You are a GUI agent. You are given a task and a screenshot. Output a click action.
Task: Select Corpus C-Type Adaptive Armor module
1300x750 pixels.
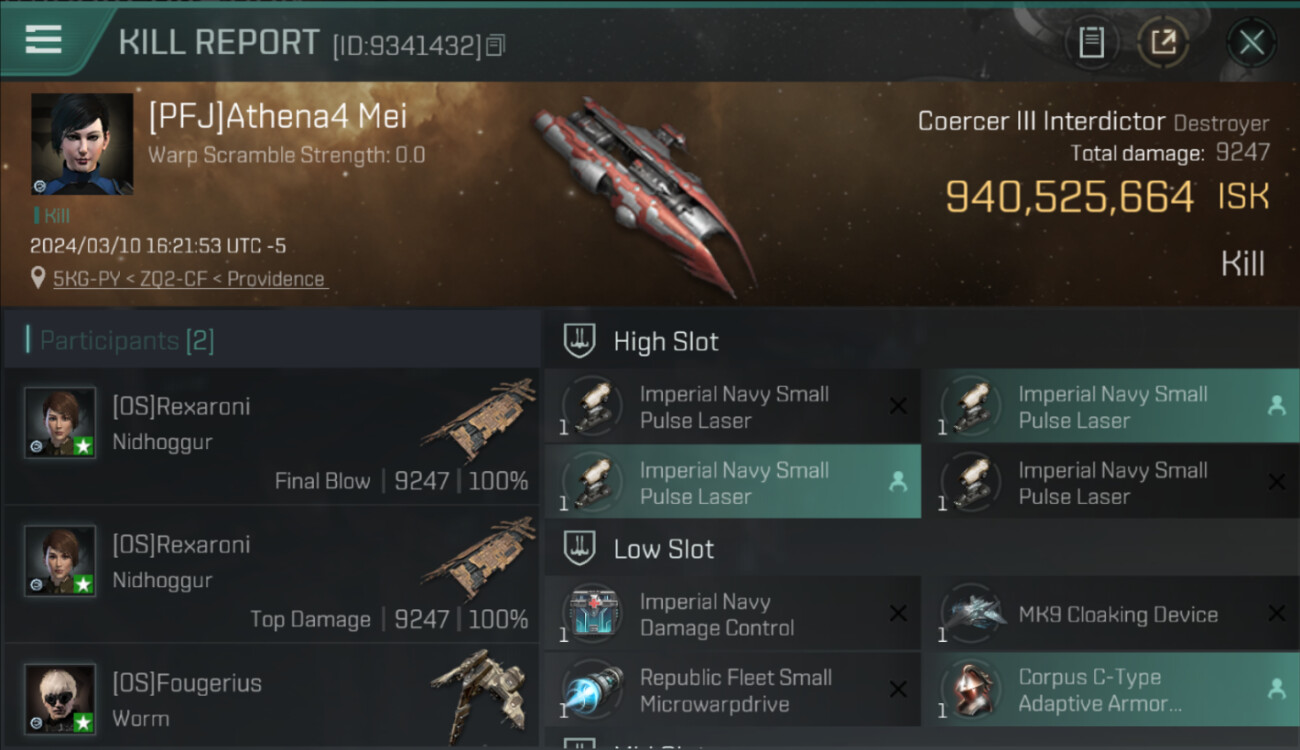pyautogui.click(x=1110, y=690)
